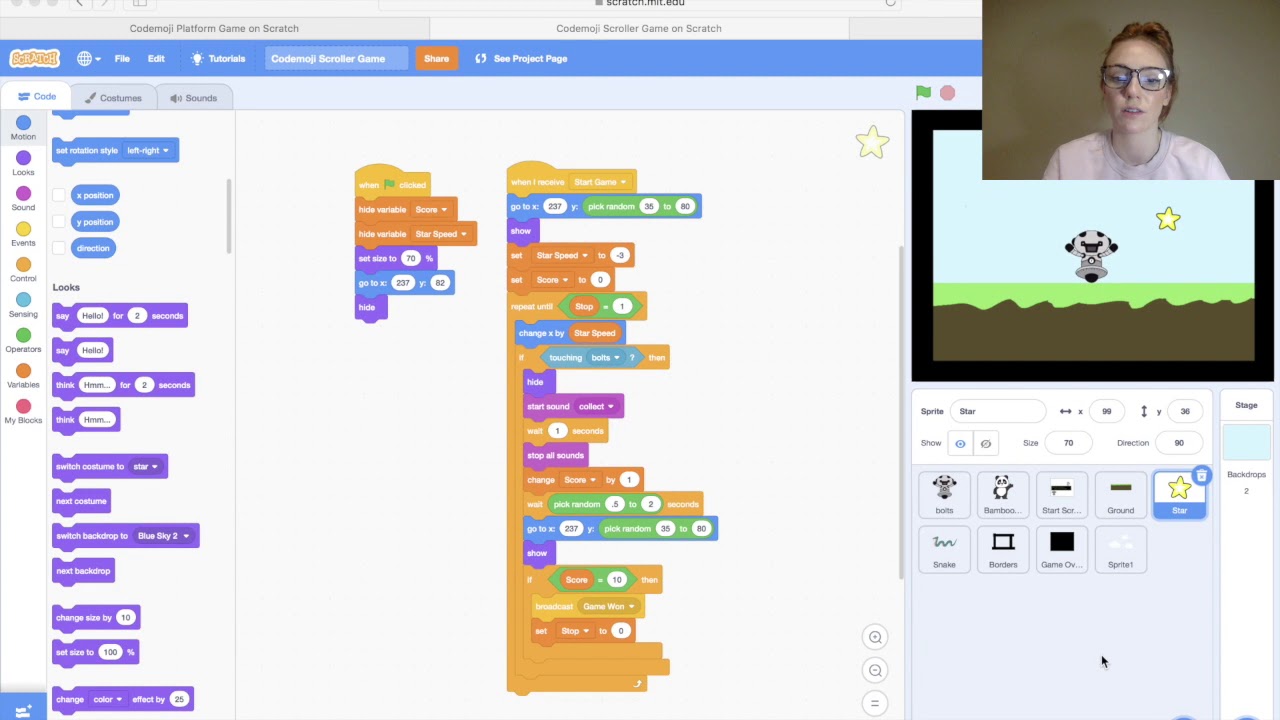
Task: Switch to the Sounds tab
Action: click(193, 98)
